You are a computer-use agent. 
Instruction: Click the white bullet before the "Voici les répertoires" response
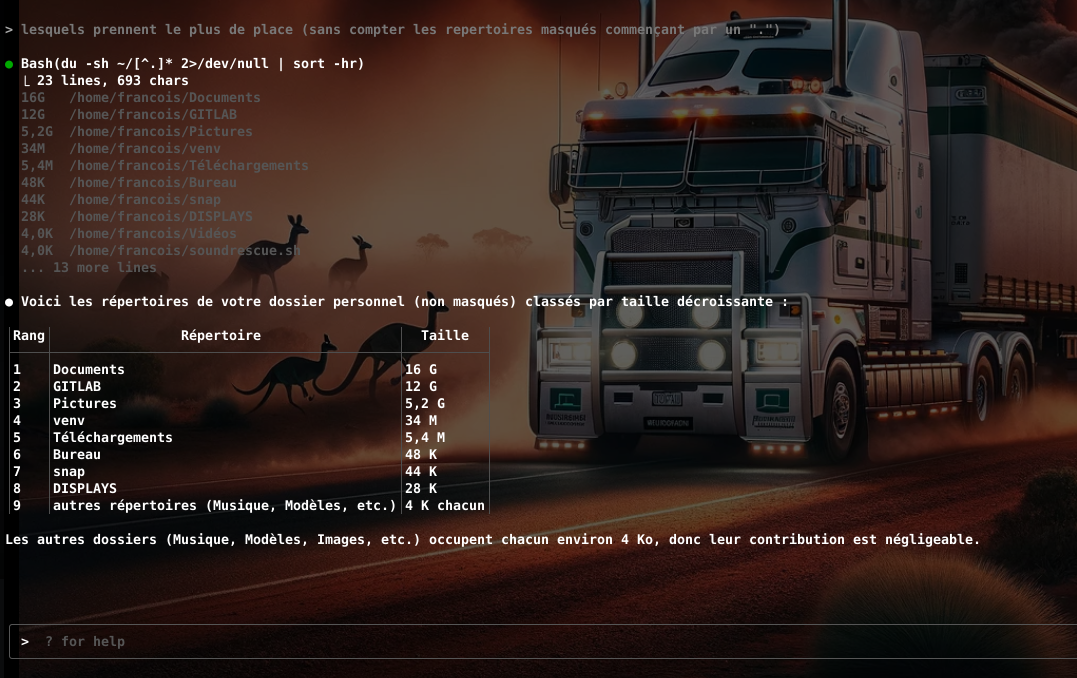9,301
